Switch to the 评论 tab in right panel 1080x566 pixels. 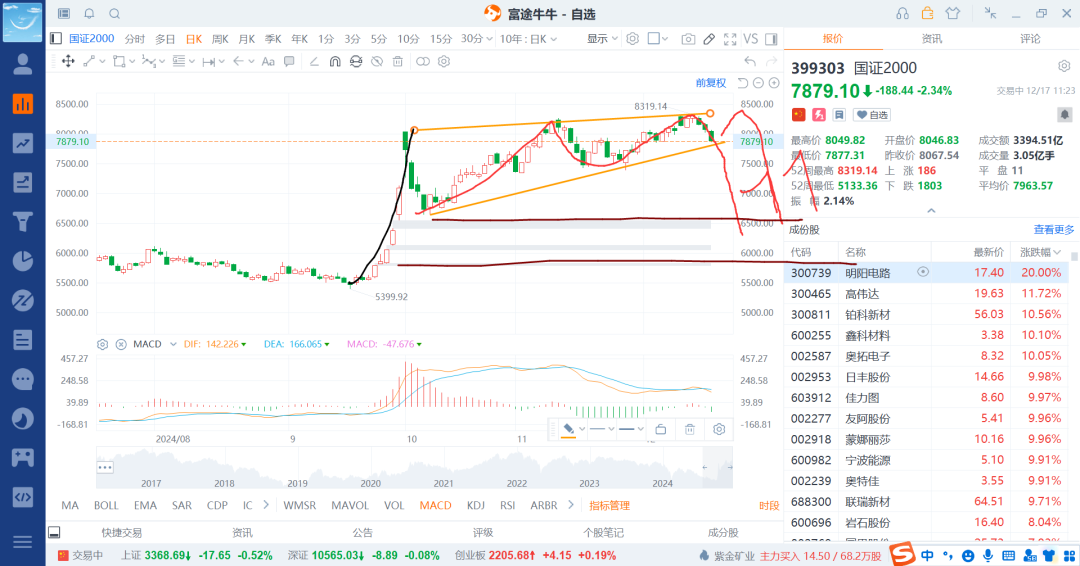pyautogui.click(x=1030, y=39)
